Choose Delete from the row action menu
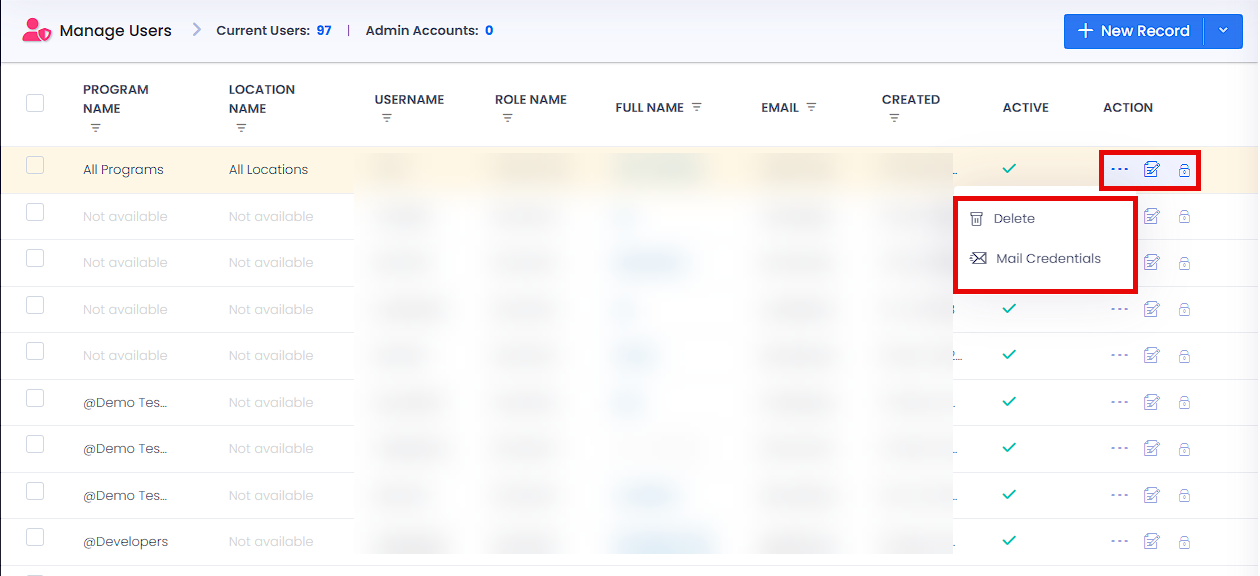The width and height of the screenshot is (1260, 576). click(x=1002, y=218)
